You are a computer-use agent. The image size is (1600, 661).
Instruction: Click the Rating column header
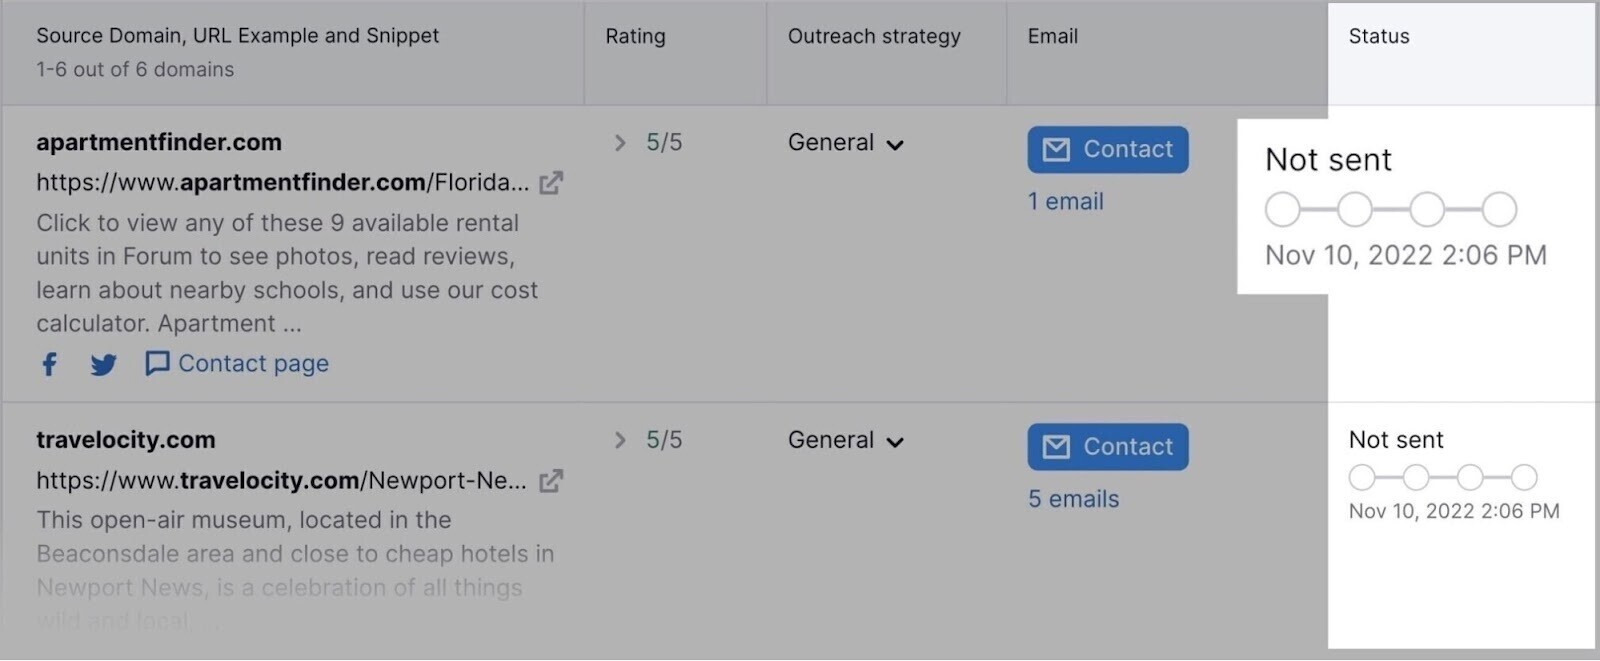[635, 36]
